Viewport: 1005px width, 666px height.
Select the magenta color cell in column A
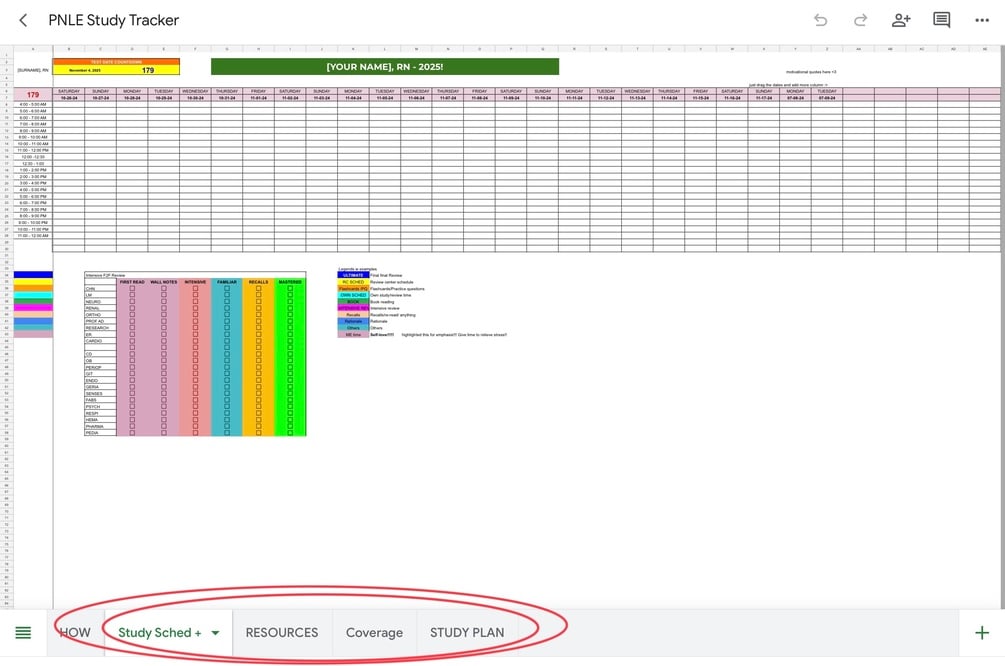(33, 308)
